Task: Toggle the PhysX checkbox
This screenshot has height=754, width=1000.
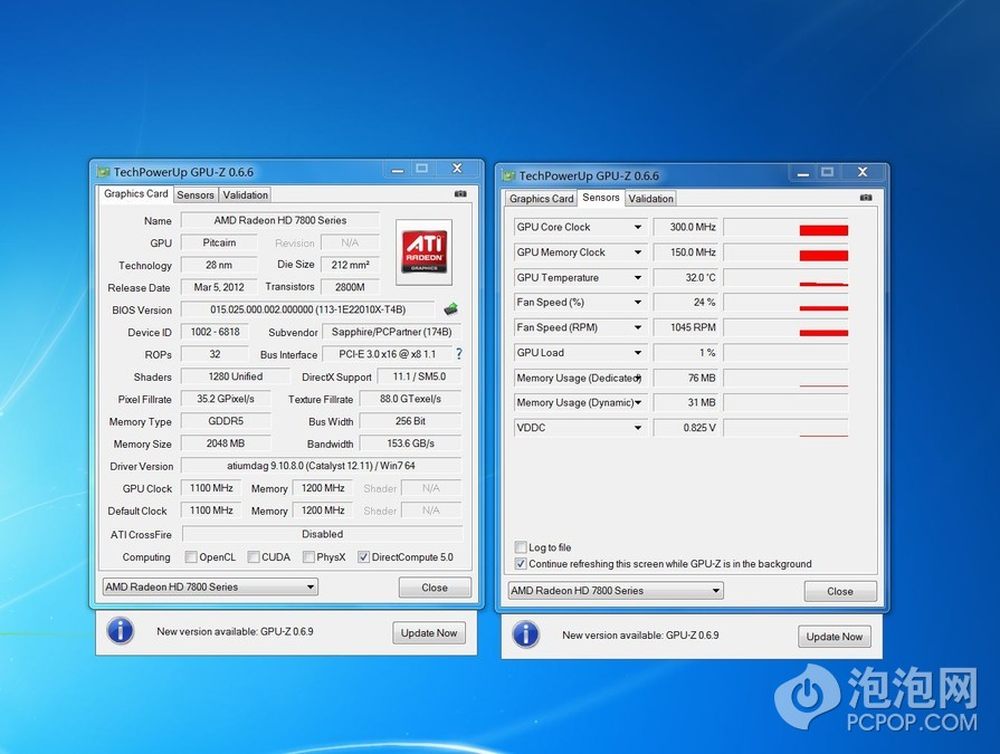Action: point(309,557)
